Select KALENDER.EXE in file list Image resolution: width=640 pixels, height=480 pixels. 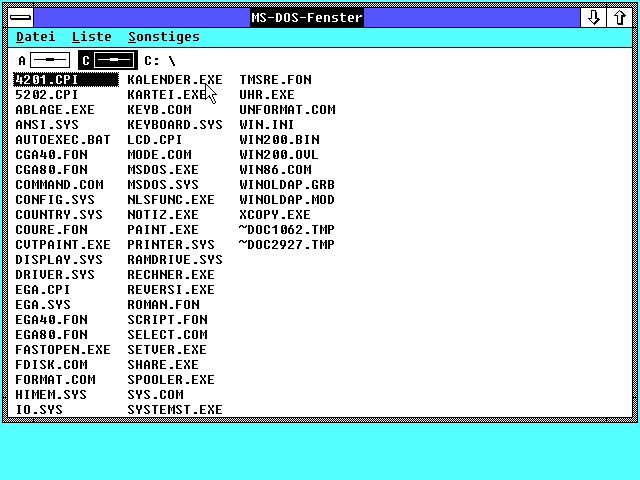pos(174,80)
